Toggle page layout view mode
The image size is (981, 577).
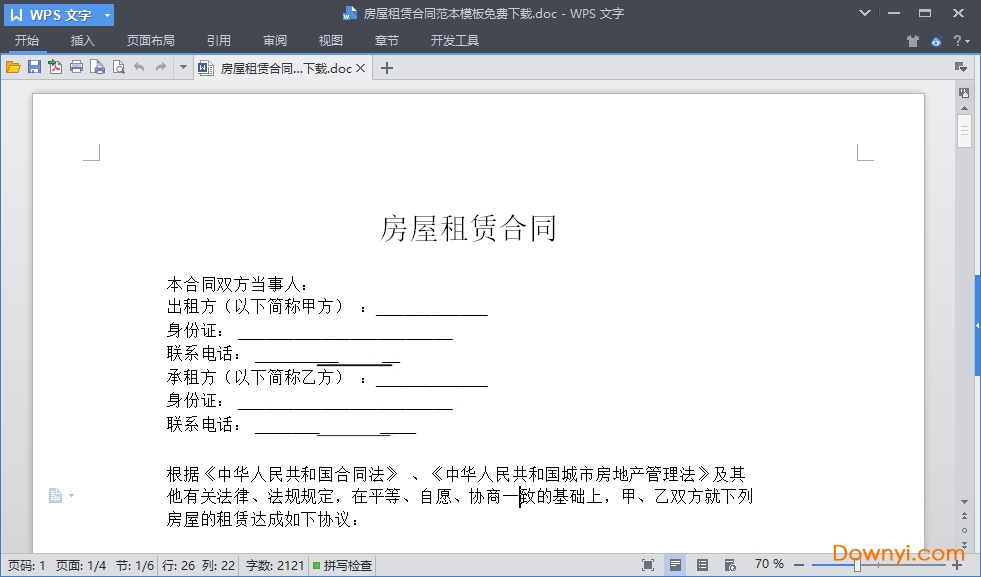point(675,564)
